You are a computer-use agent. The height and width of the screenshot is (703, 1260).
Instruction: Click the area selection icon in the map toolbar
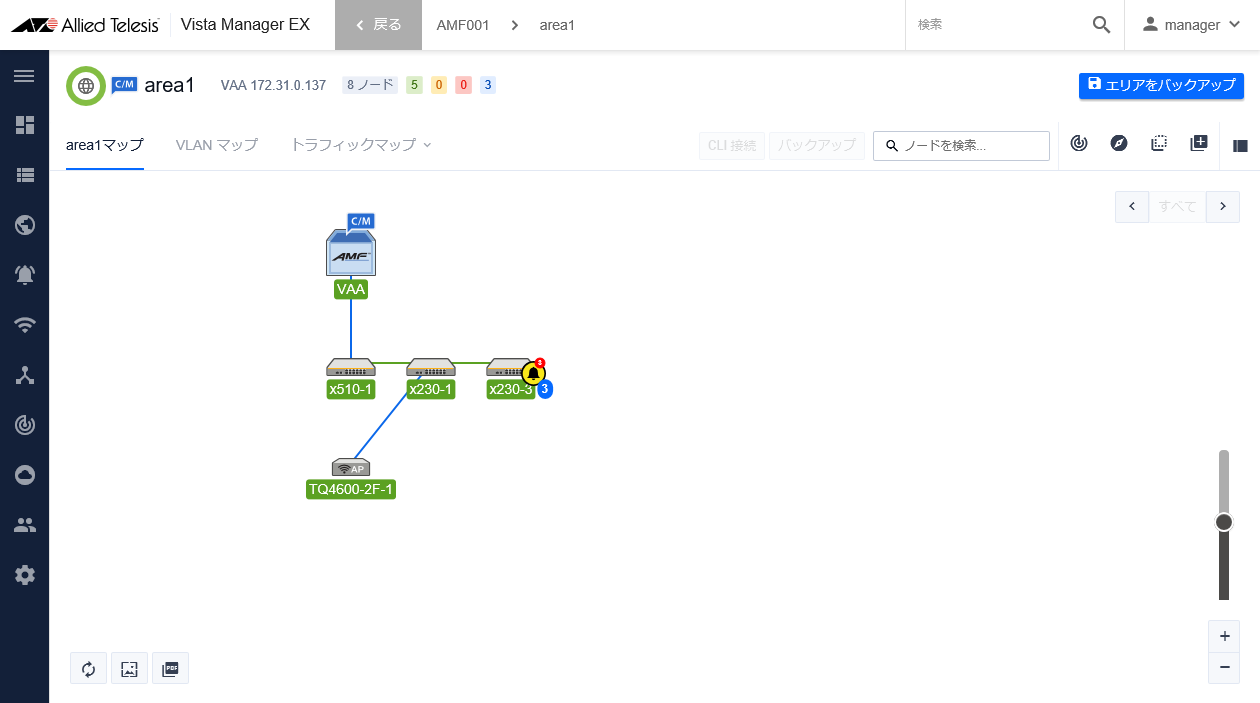click(x=1159, y=144)
